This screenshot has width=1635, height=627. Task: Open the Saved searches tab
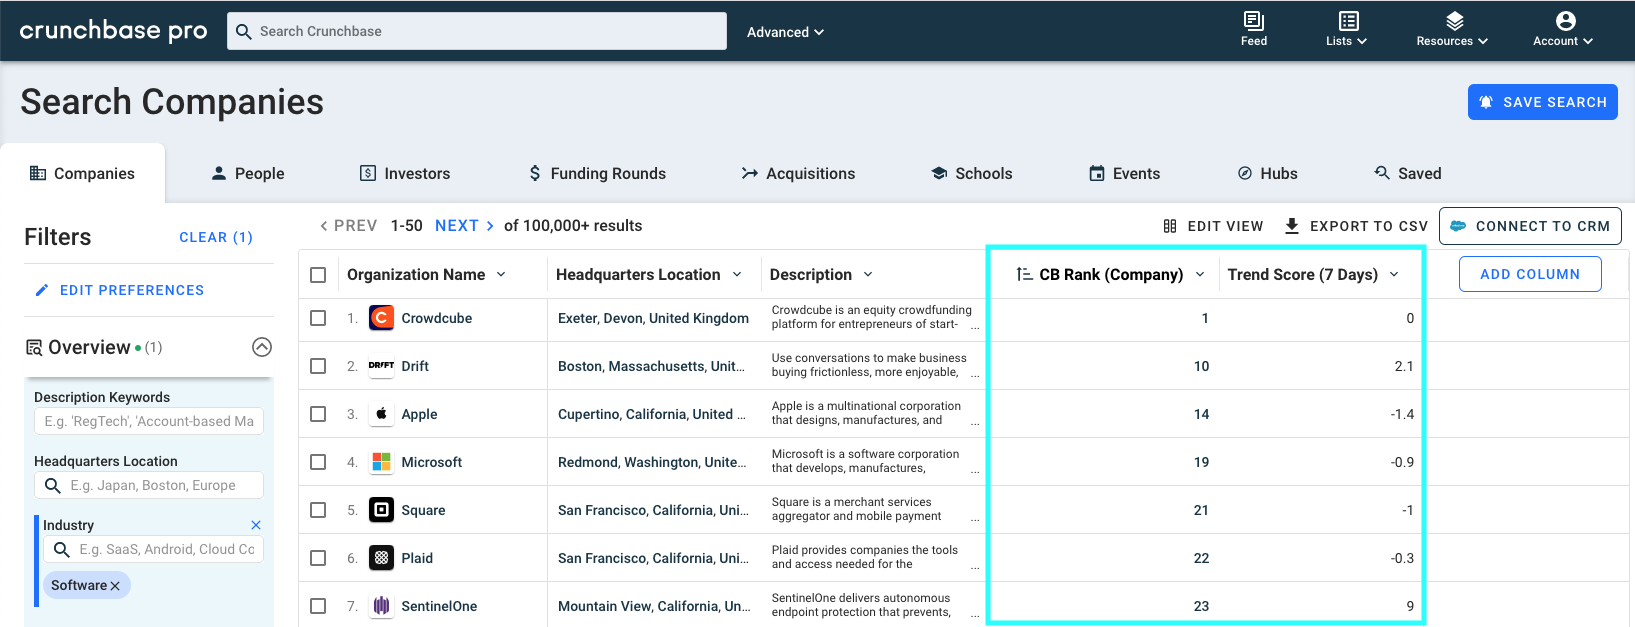1408,173
